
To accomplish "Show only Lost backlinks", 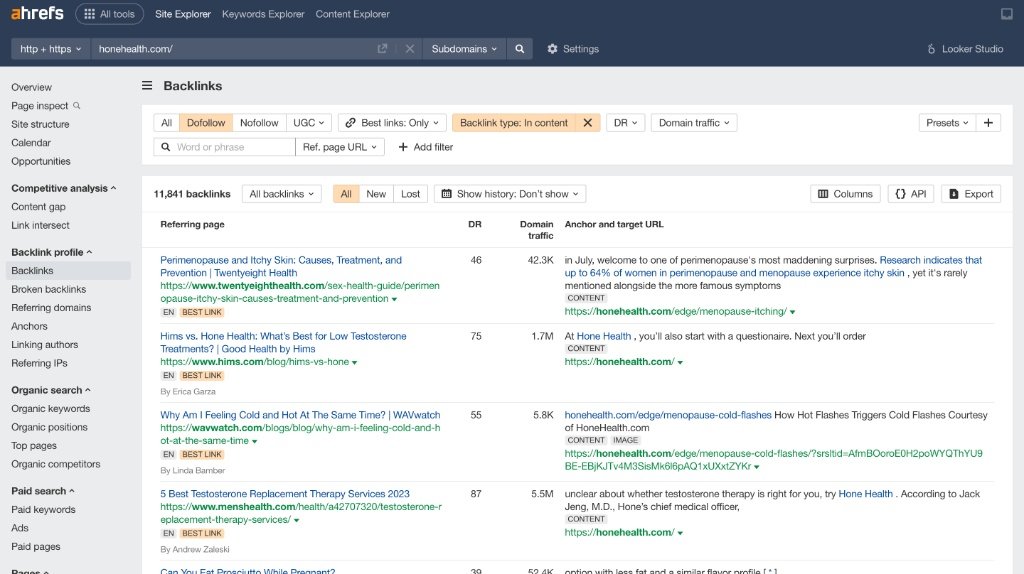I will point(410,194).
